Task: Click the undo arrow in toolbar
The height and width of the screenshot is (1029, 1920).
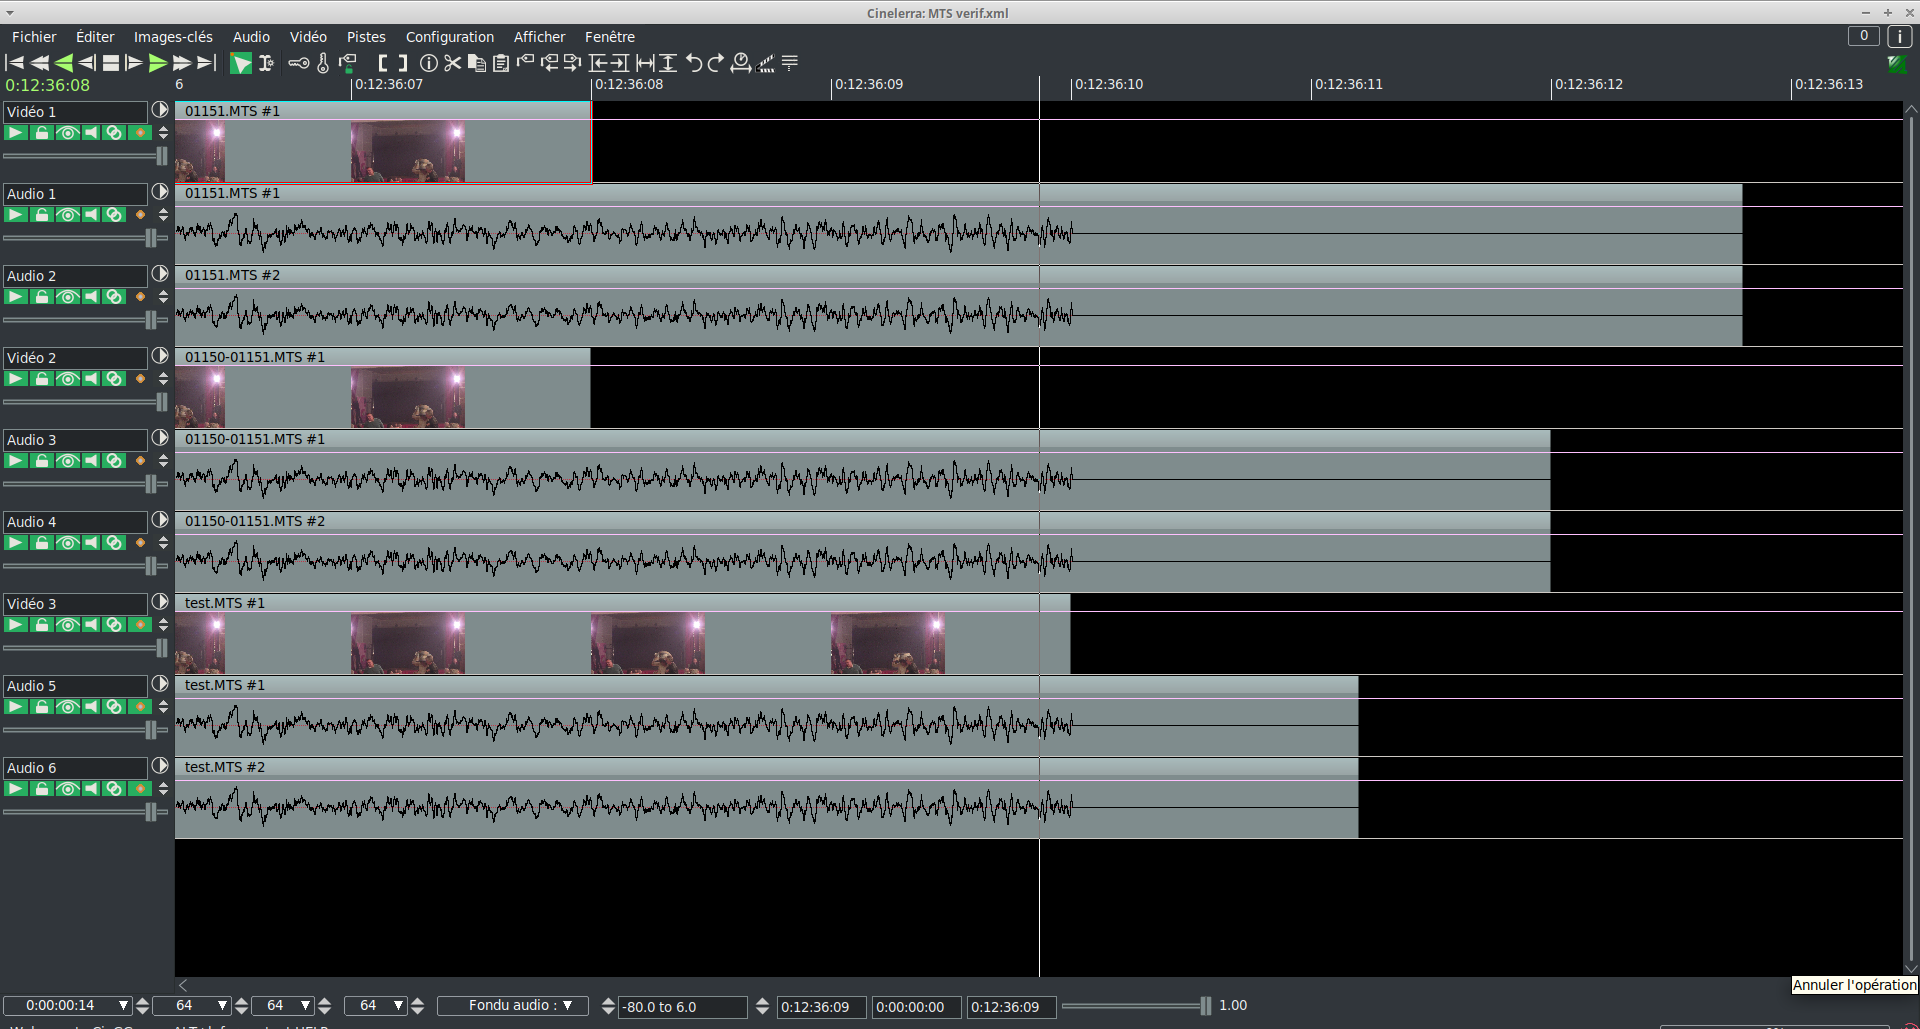Action: coord(693,63)
